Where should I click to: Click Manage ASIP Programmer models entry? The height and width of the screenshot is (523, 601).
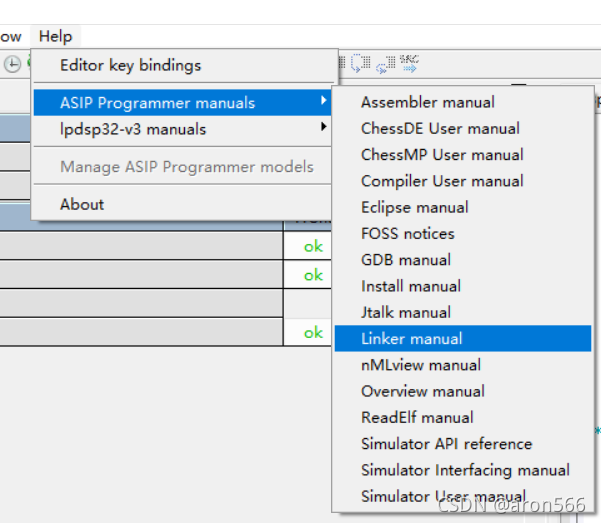(x=182, y=167)
